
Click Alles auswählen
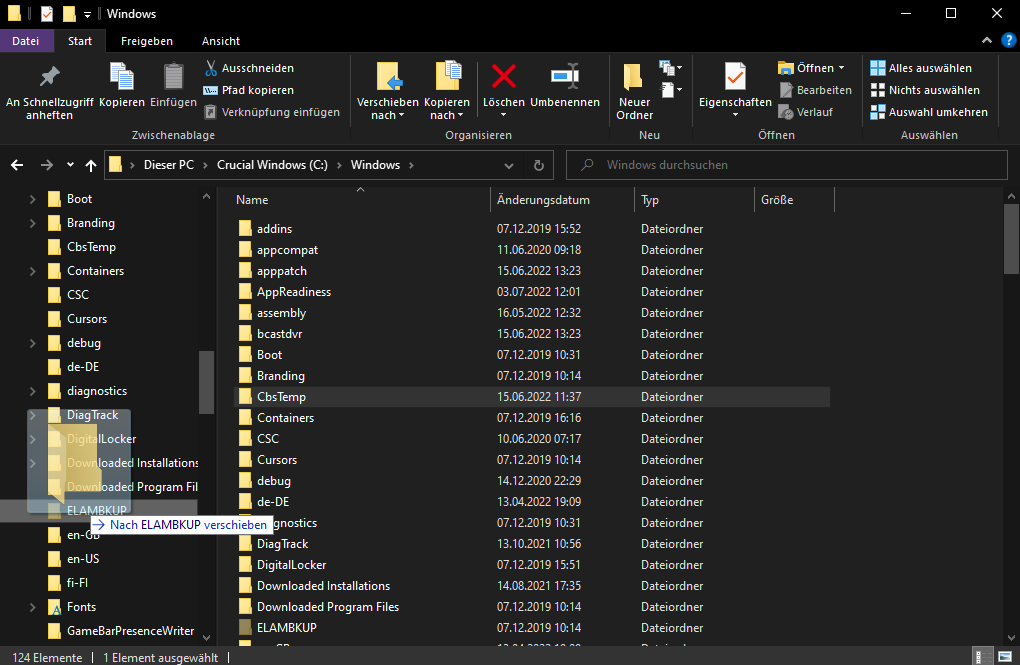pos(921,68)
